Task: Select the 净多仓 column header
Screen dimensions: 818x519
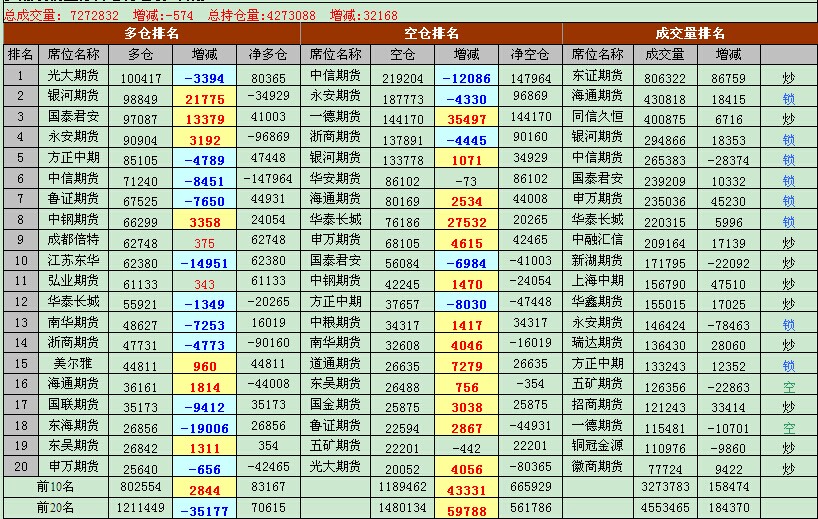Action: (x=268, y=54)
